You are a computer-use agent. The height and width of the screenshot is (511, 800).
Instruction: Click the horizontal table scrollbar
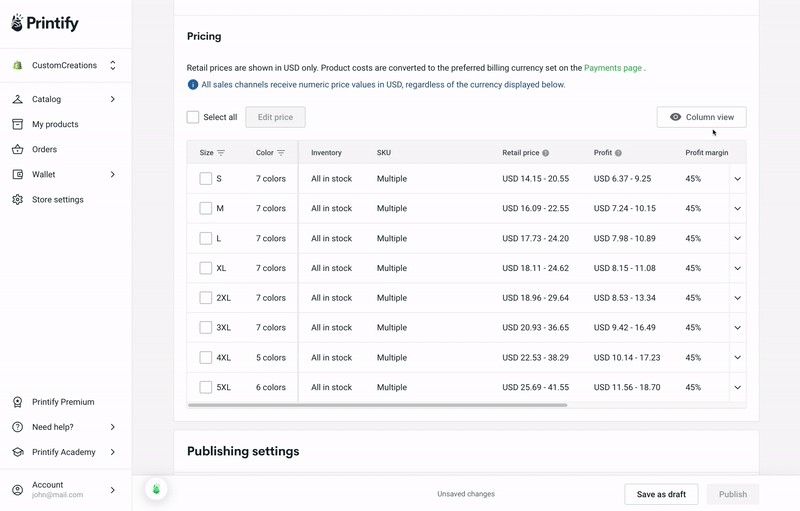click(x=378, y=405)
